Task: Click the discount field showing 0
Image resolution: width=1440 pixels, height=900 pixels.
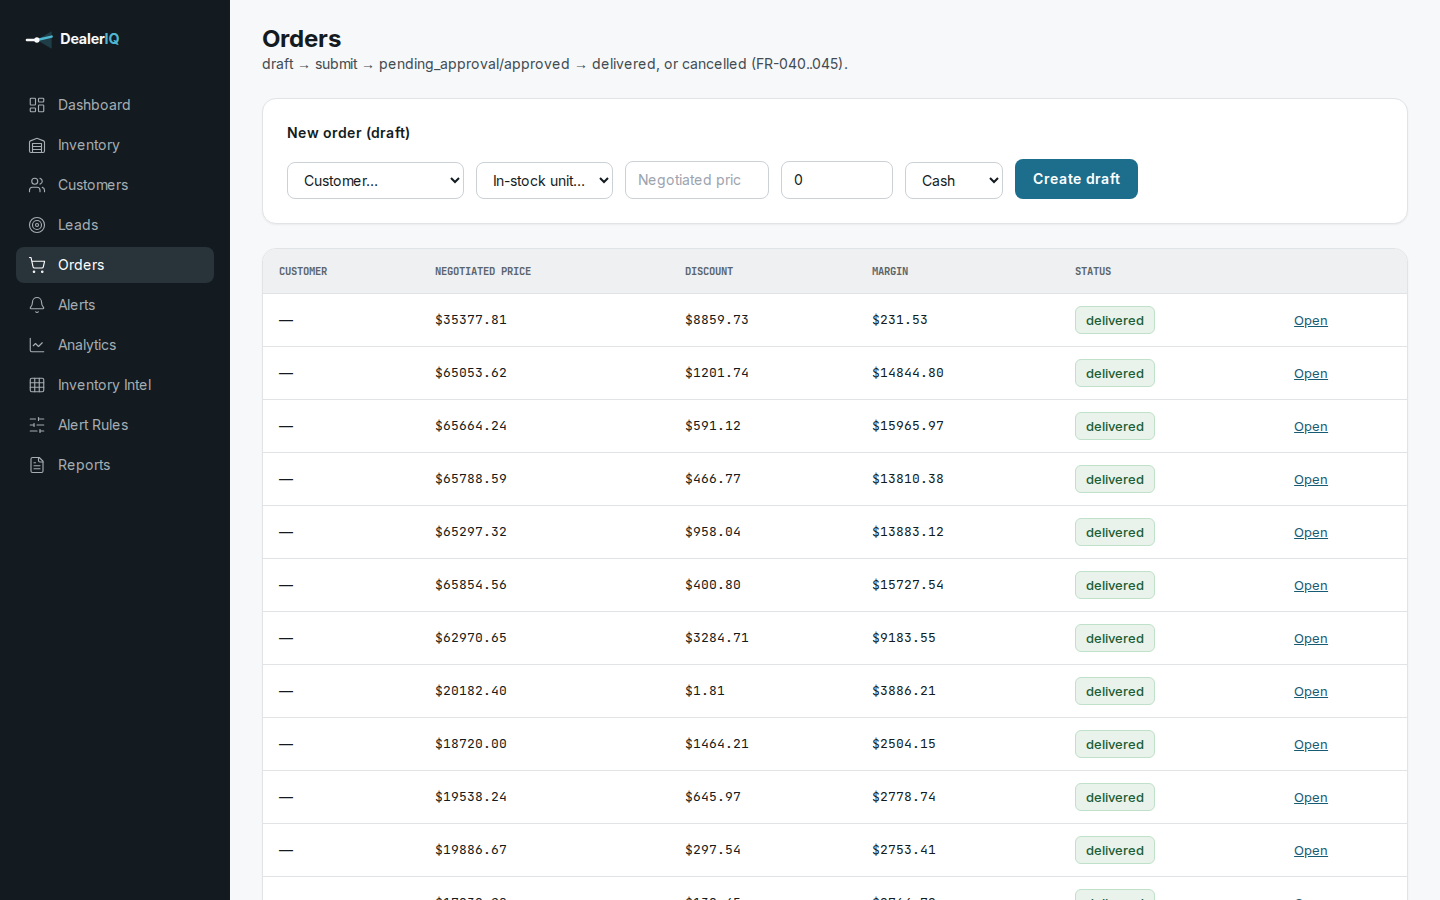Action: pos(837,180)
